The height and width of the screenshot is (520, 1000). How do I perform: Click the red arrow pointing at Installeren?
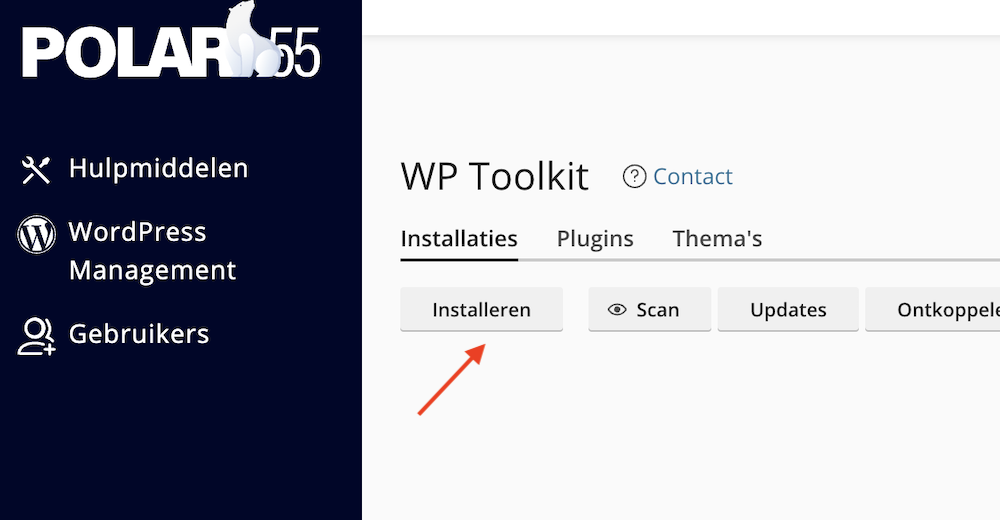pos(451,378)
